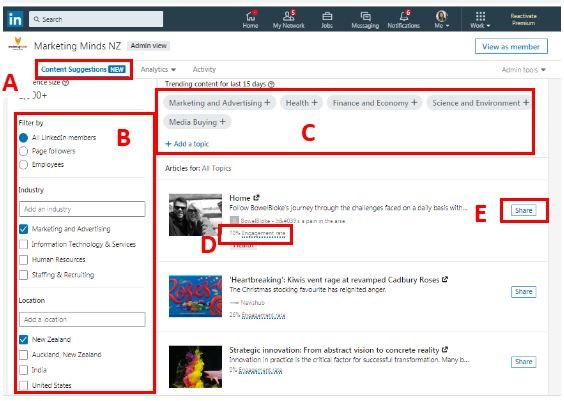Image resolution: width=564 pixels, height=401 pixels.
Task: Check the India location checkbox
Action: point(23,370)
